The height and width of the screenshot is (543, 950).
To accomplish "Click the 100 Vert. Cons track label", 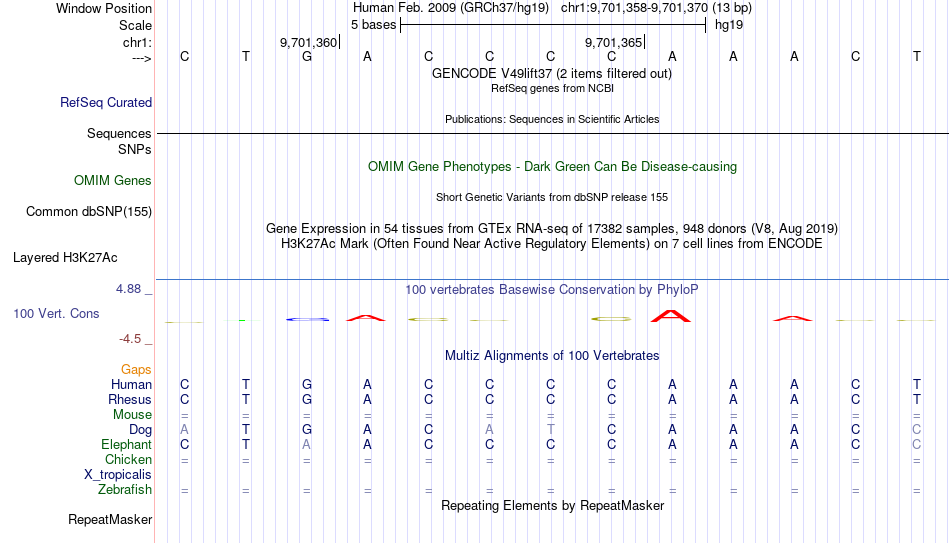I will (56, 313).
